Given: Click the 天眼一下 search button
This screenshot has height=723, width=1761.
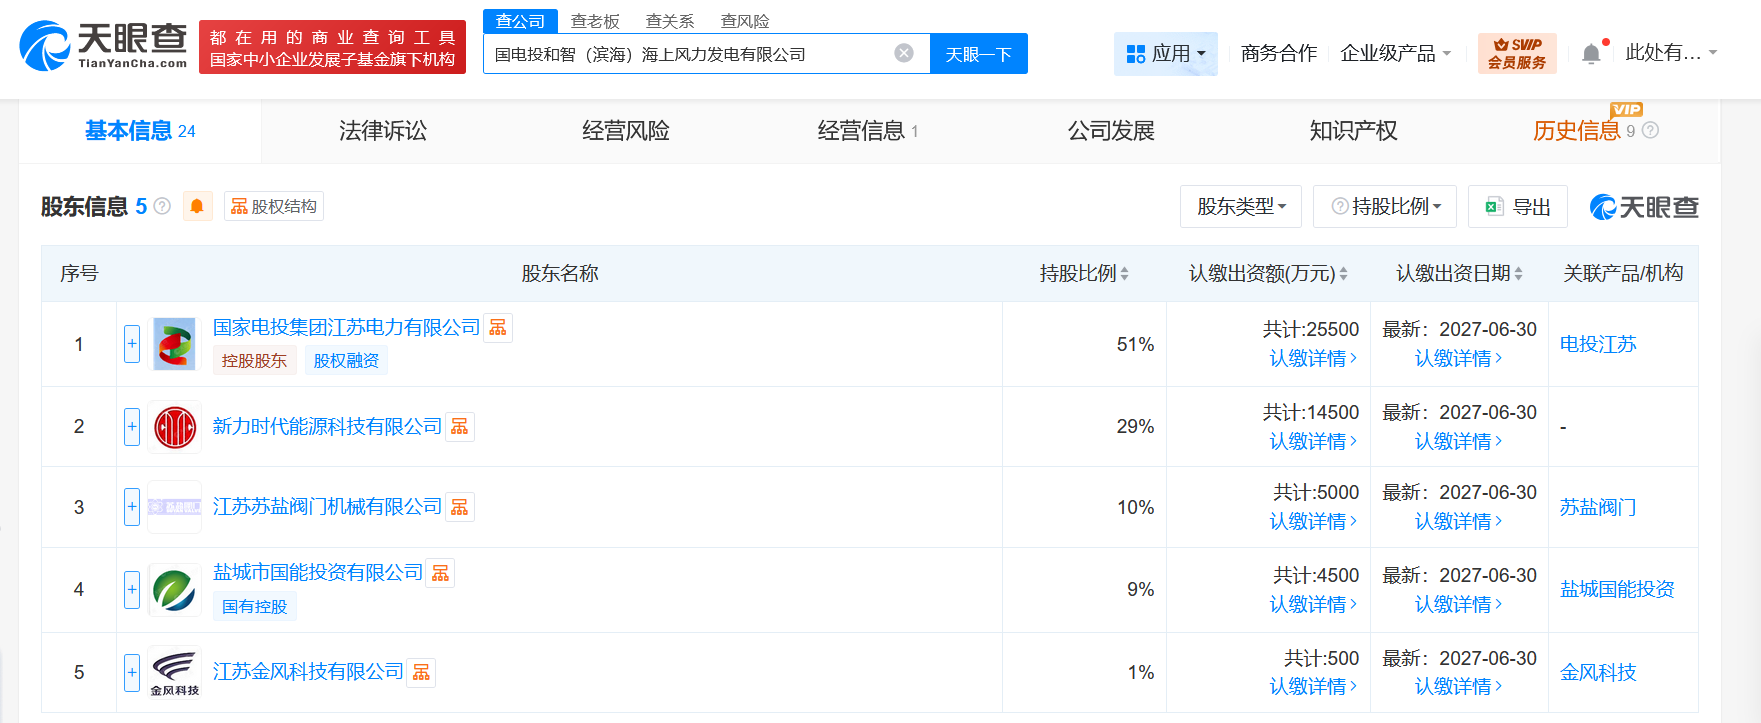Looking at the screenshot, I should [x=978, y=54].
